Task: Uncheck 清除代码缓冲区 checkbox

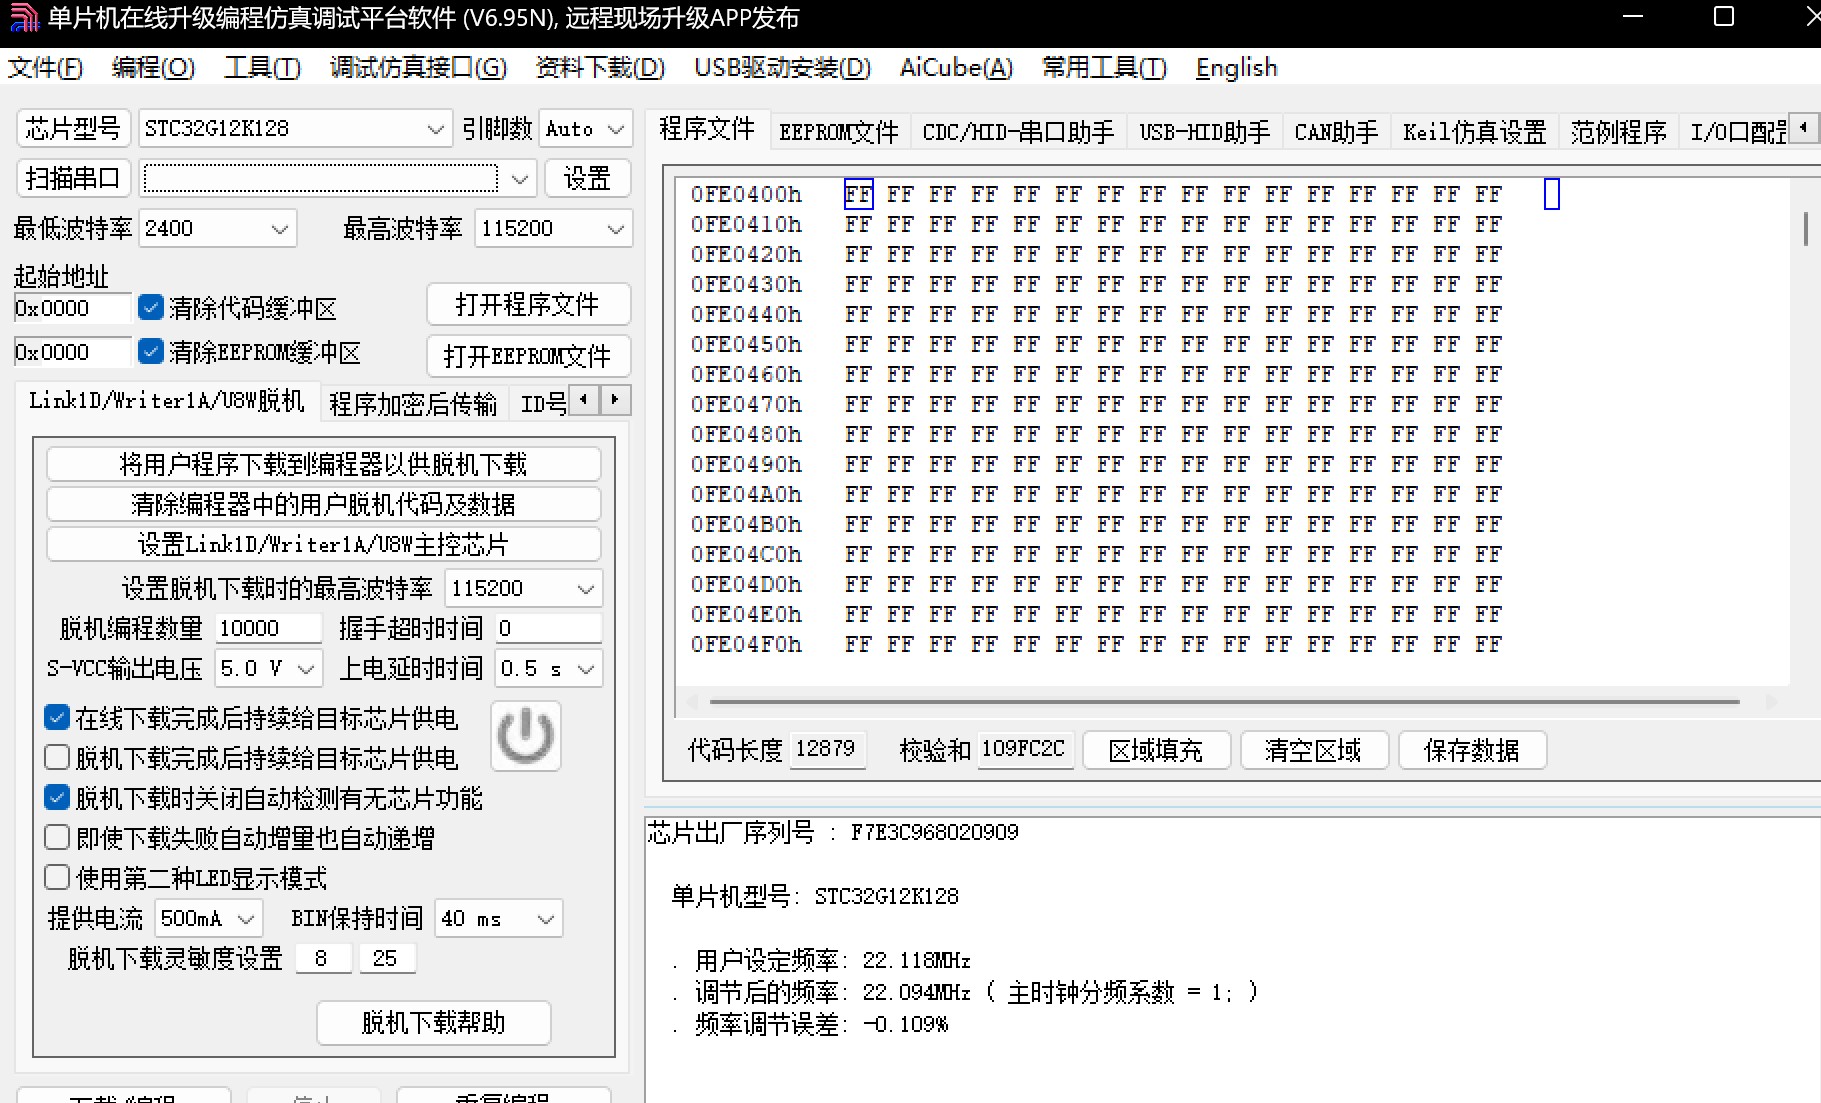Action: [x=151, y=307]
